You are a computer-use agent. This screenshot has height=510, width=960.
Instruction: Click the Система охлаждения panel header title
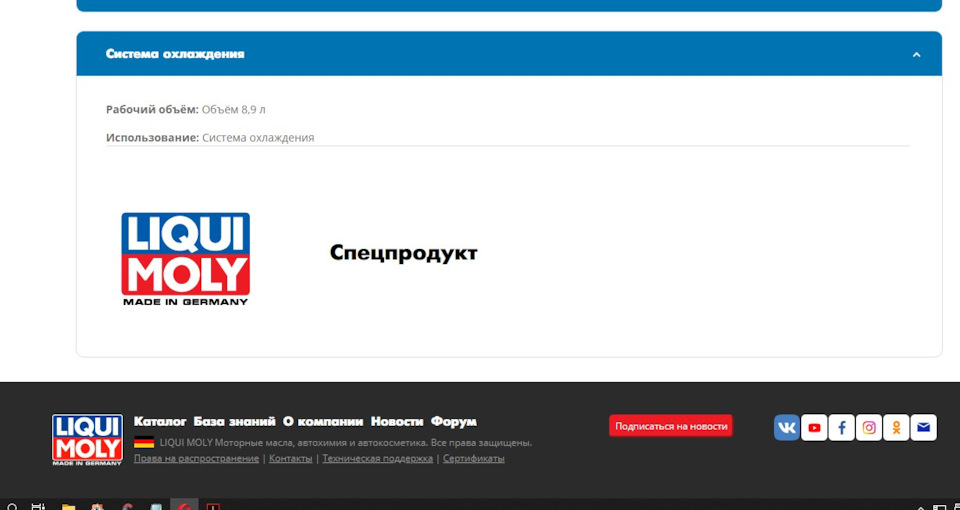(175, 54)
